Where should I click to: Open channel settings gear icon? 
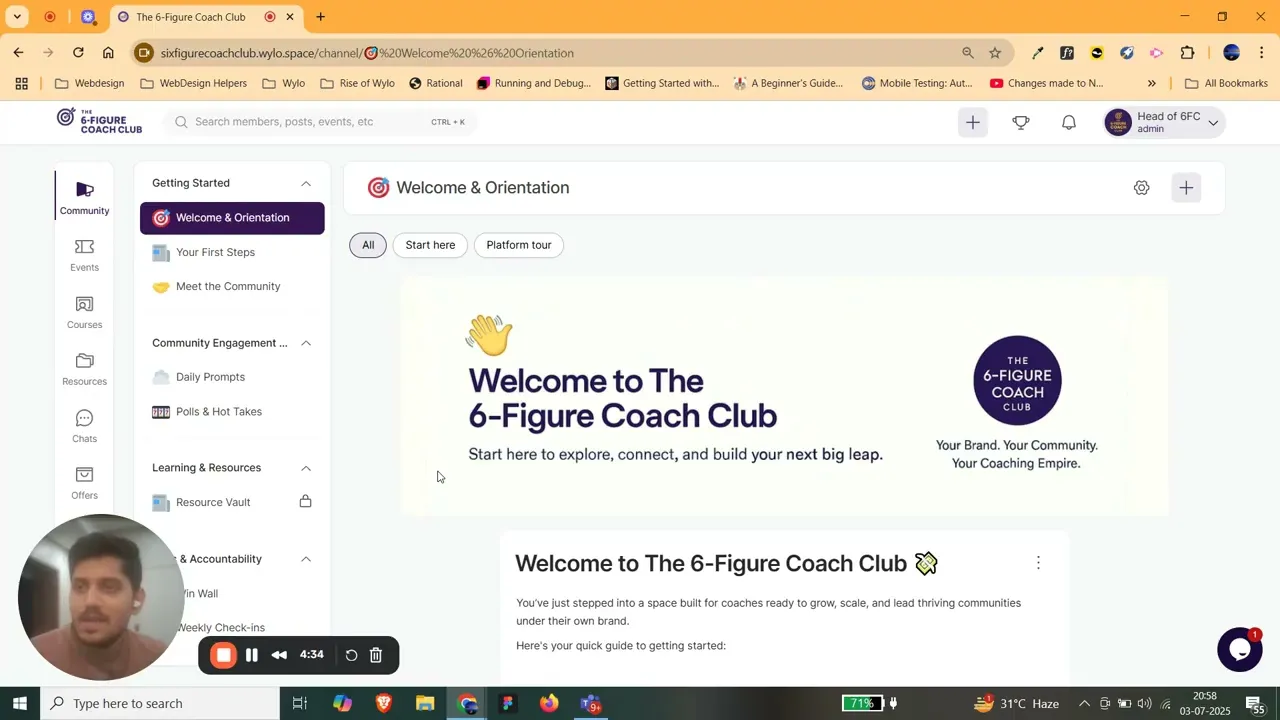coord(1141,188)
